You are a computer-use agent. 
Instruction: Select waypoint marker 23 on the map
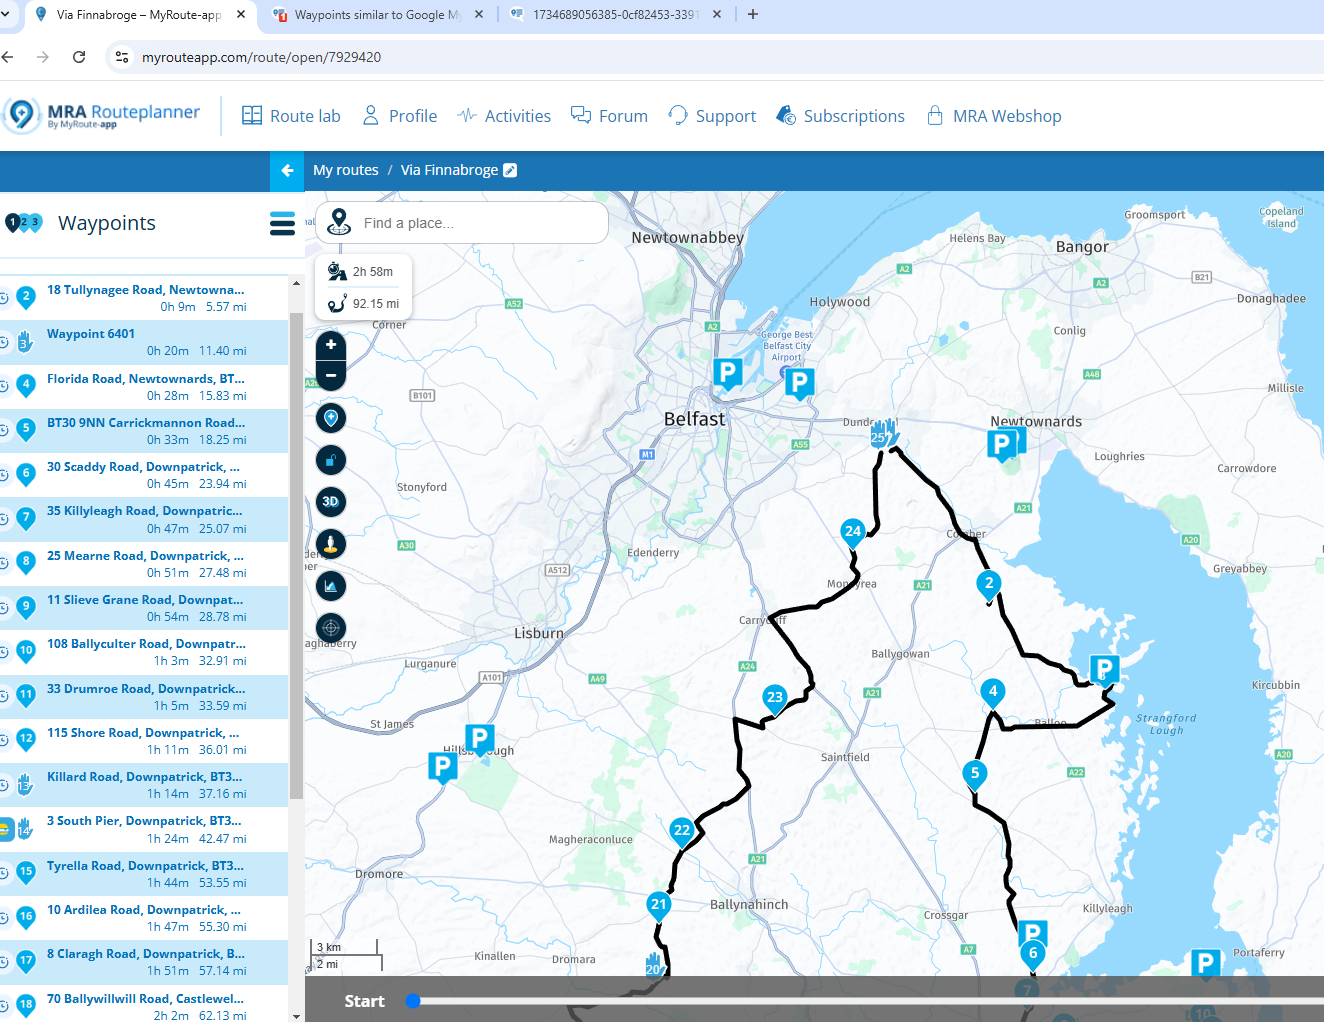pos(774,699)
